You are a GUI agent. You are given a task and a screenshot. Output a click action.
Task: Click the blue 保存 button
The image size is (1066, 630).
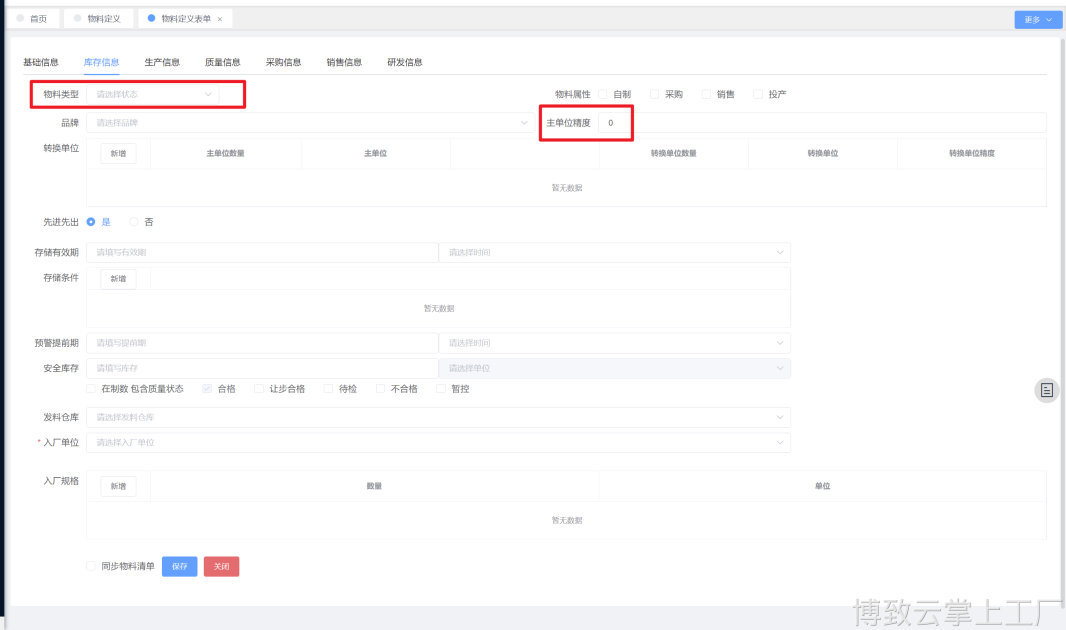pos(179,566)
